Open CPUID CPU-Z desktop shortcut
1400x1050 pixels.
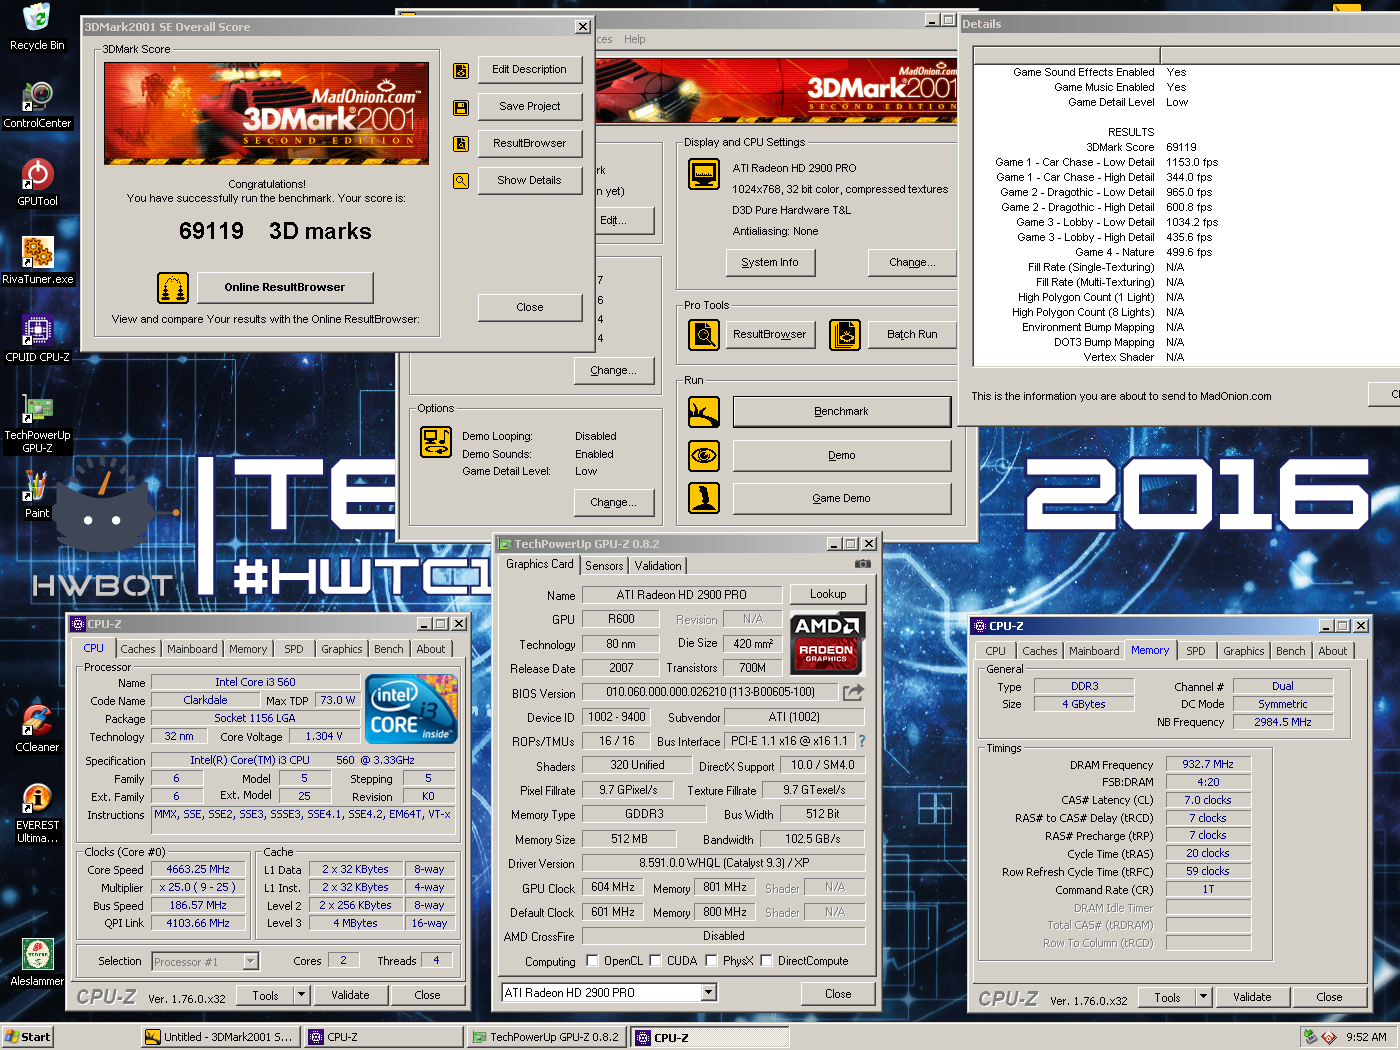coord(37,339)
